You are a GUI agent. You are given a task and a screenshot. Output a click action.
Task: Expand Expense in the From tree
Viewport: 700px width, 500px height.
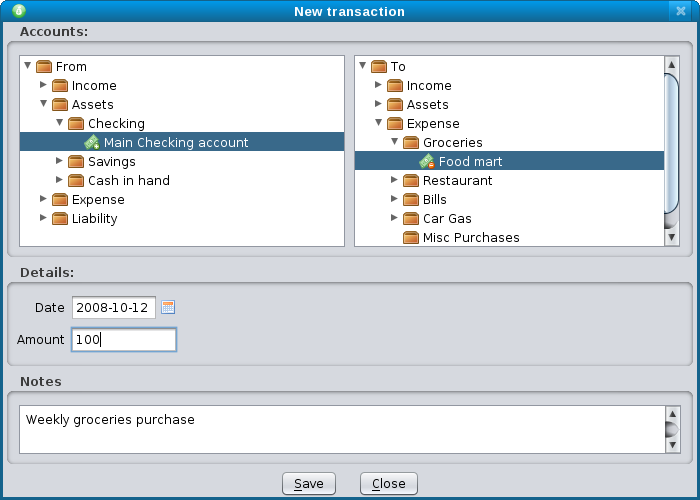pos(43,198)
